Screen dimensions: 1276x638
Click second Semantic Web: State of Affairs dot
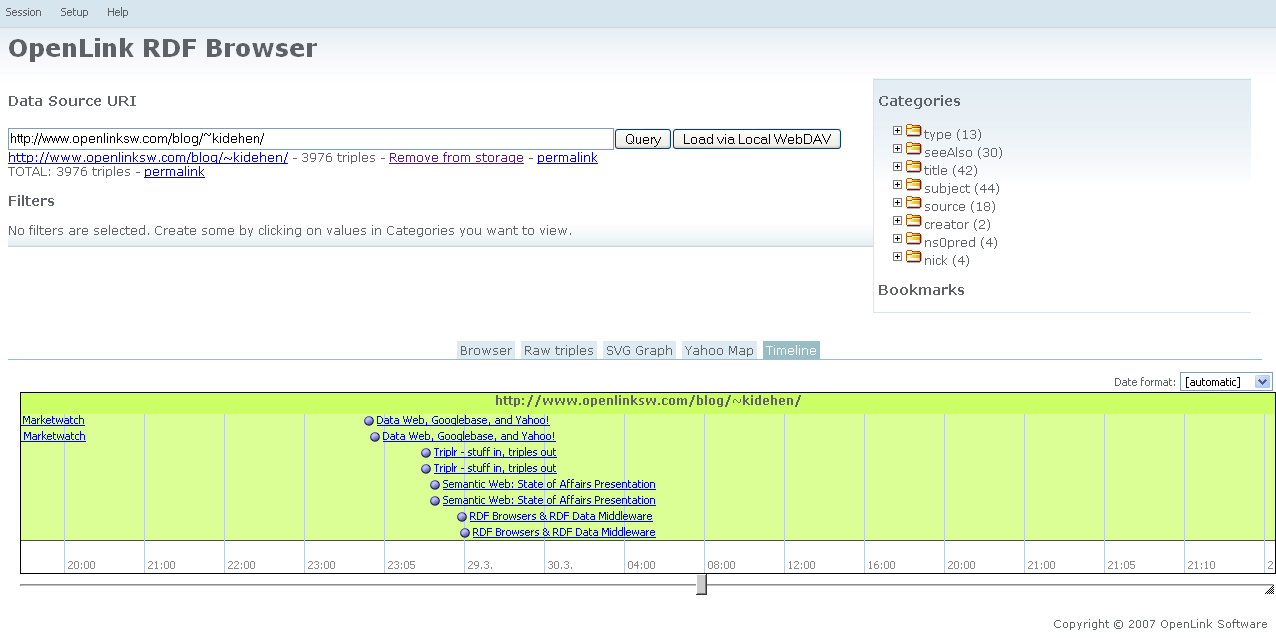pyautogui.click(x=435, y=501)
